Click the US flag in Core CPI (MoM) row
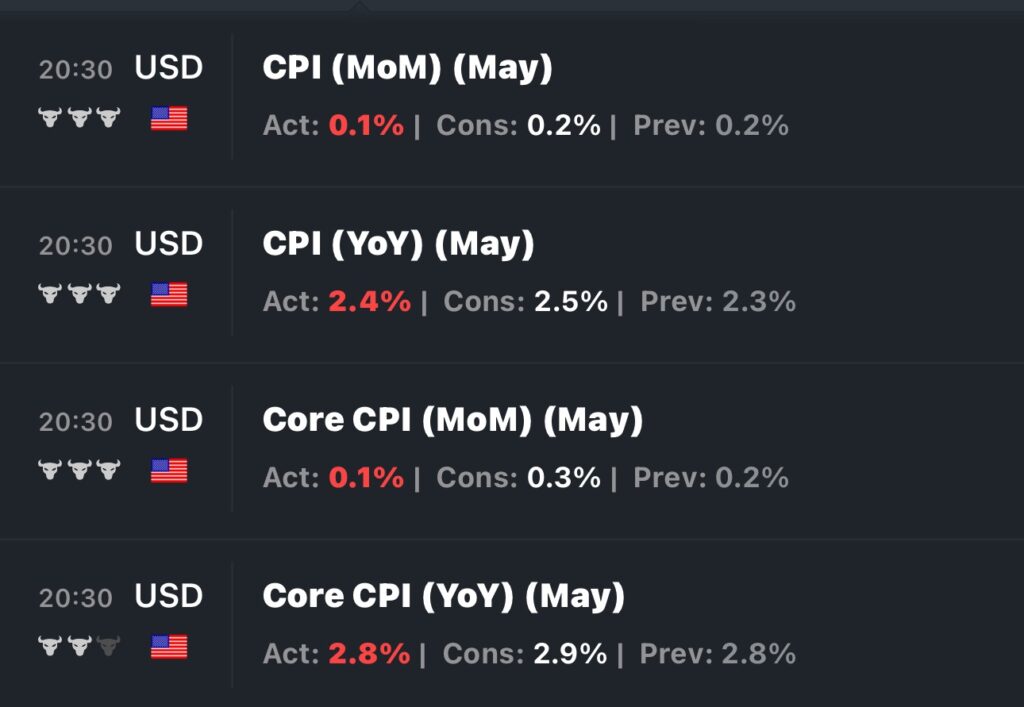The height and width of the screenshot is (707, 1024). pos(169,471)
